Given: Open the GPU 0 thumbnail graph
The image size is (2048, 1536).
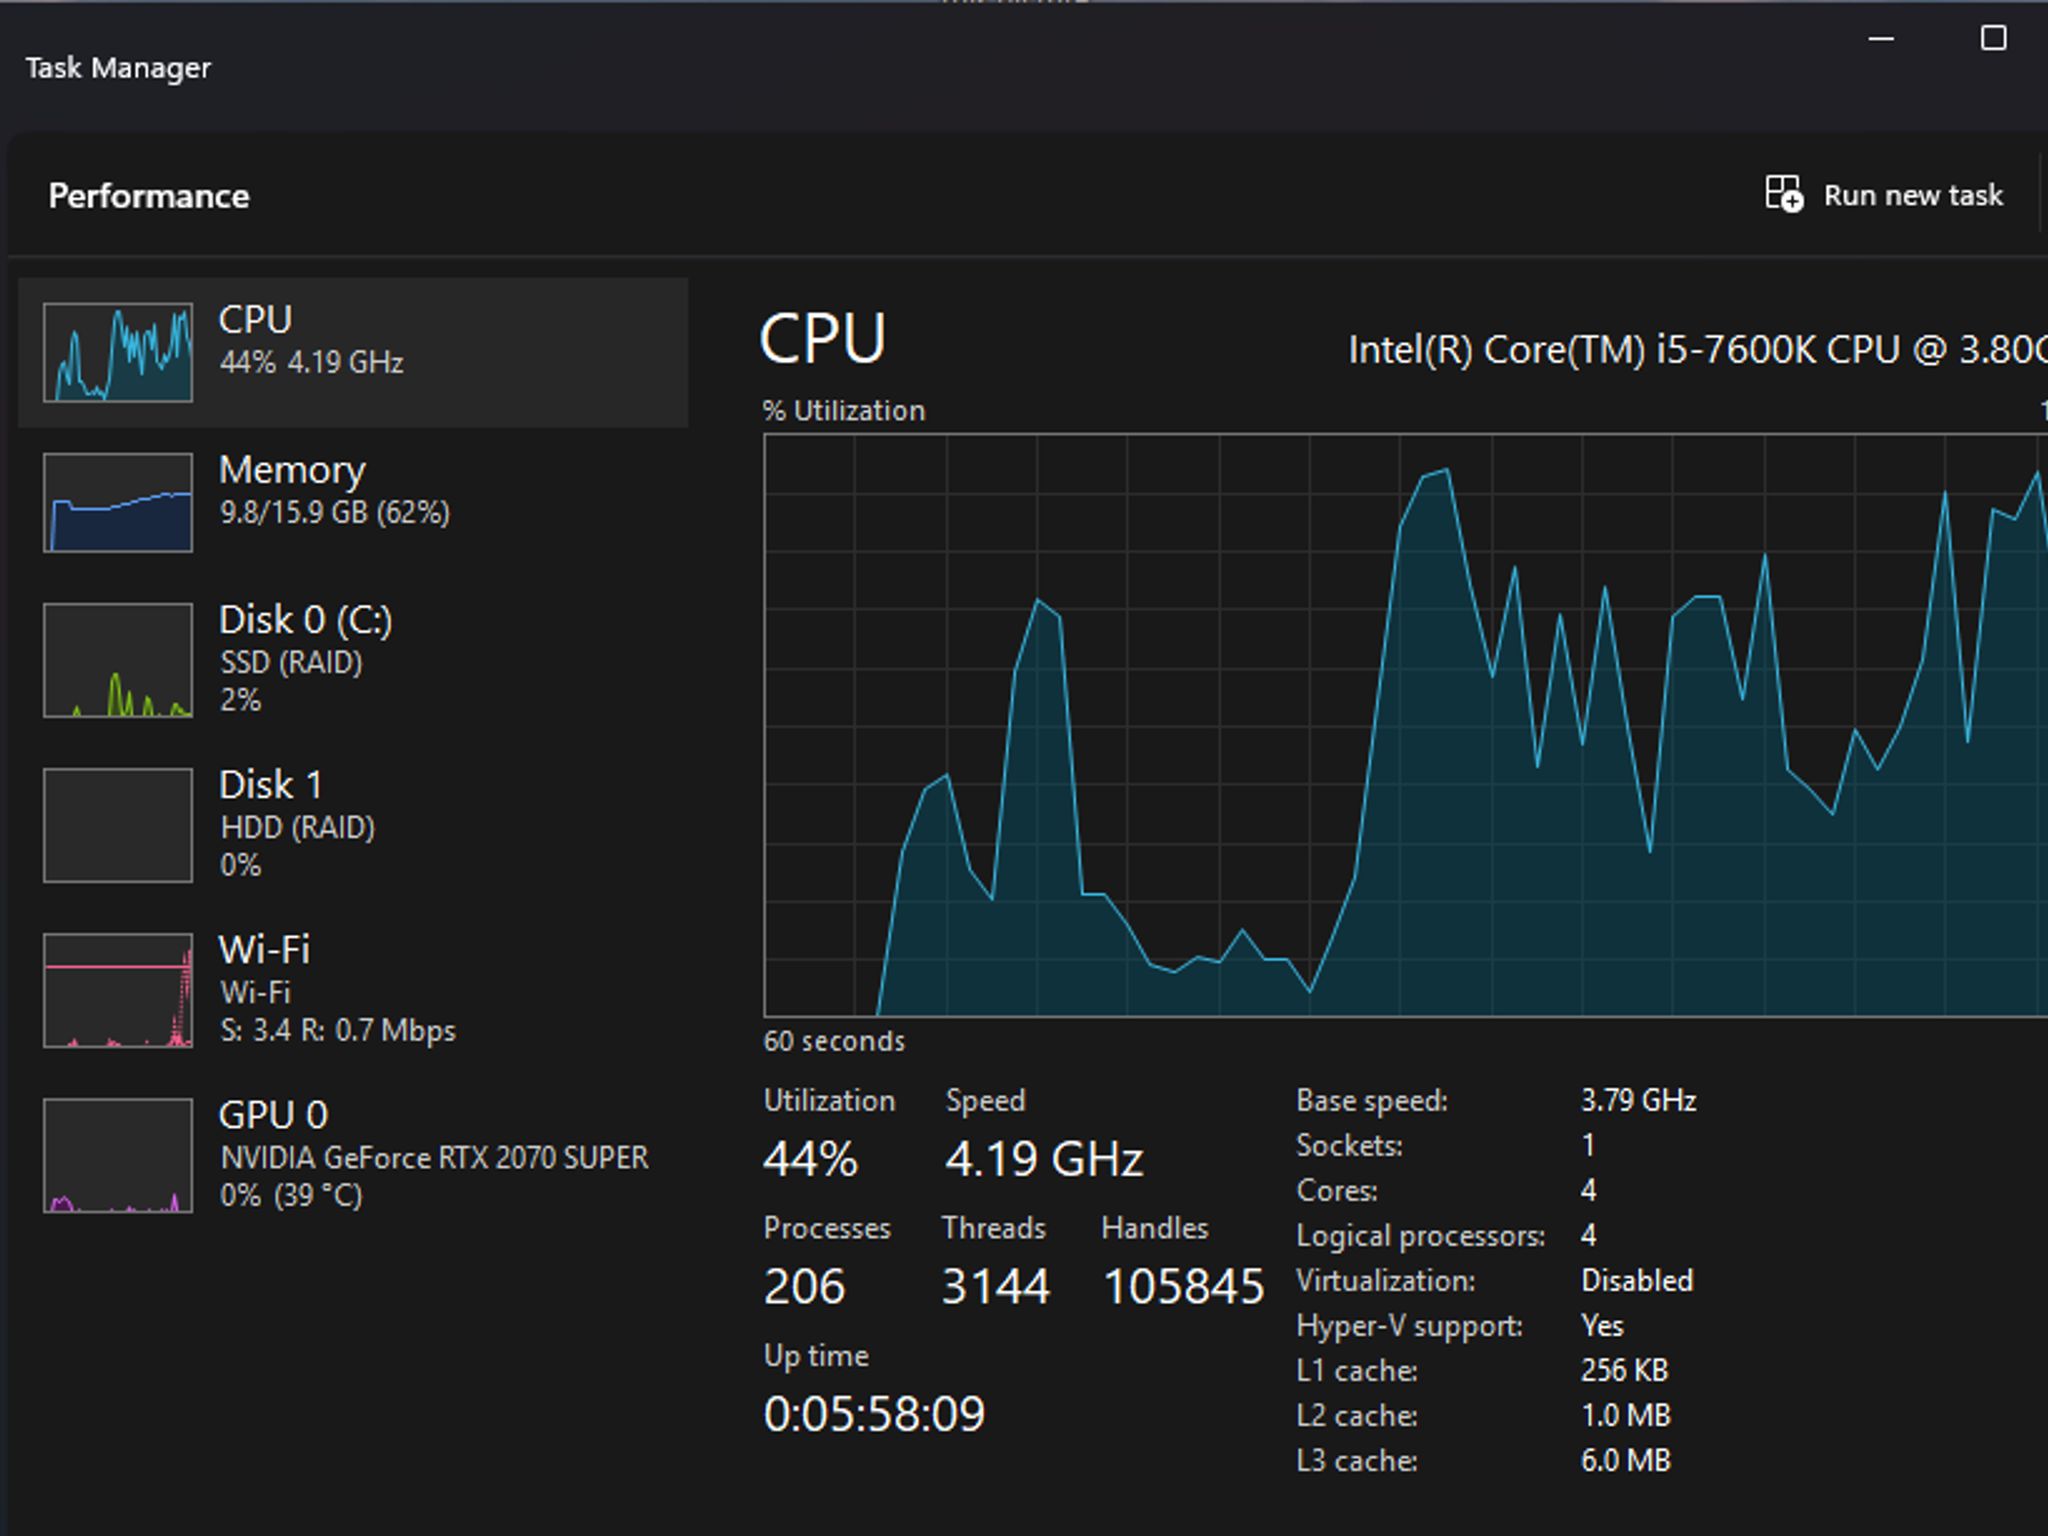Looking at the screenshot, I should coord(118,1155).
